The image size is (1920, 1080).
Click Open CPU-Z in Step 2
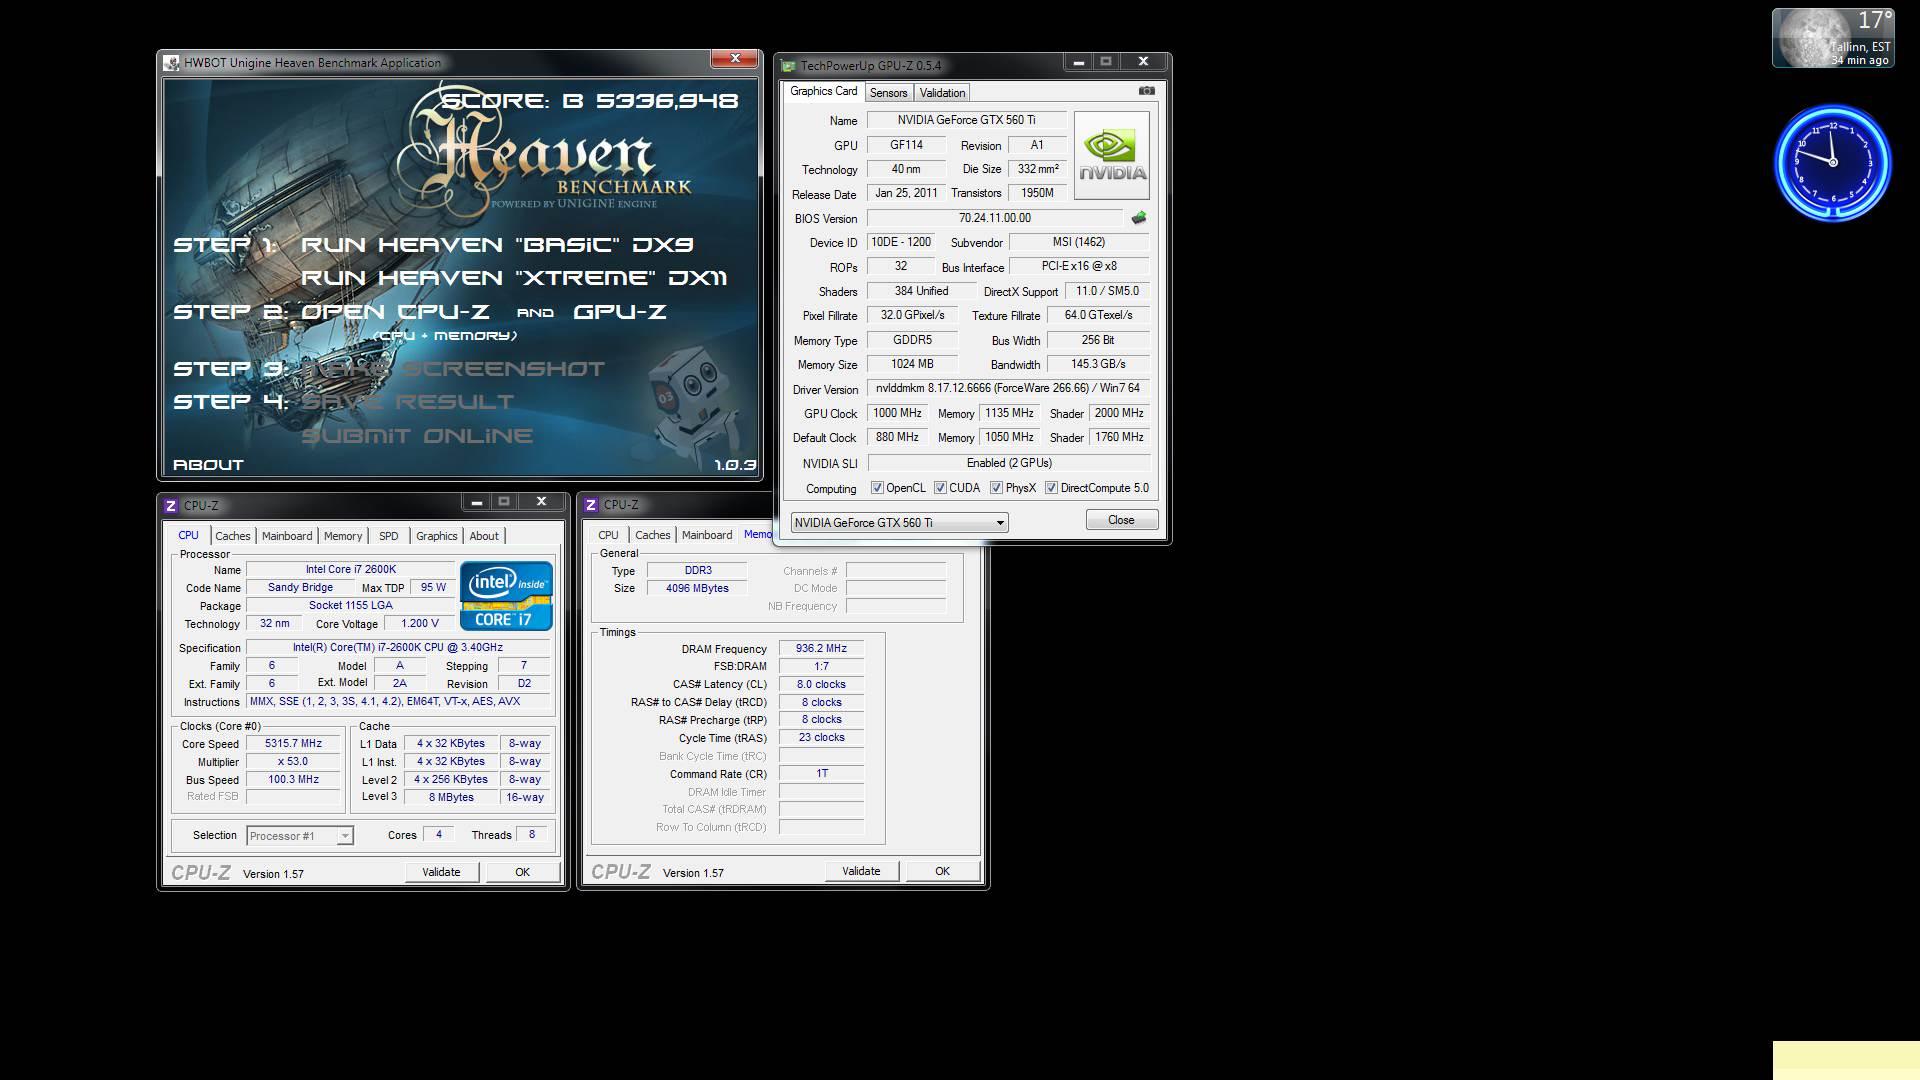coord(395,312)
